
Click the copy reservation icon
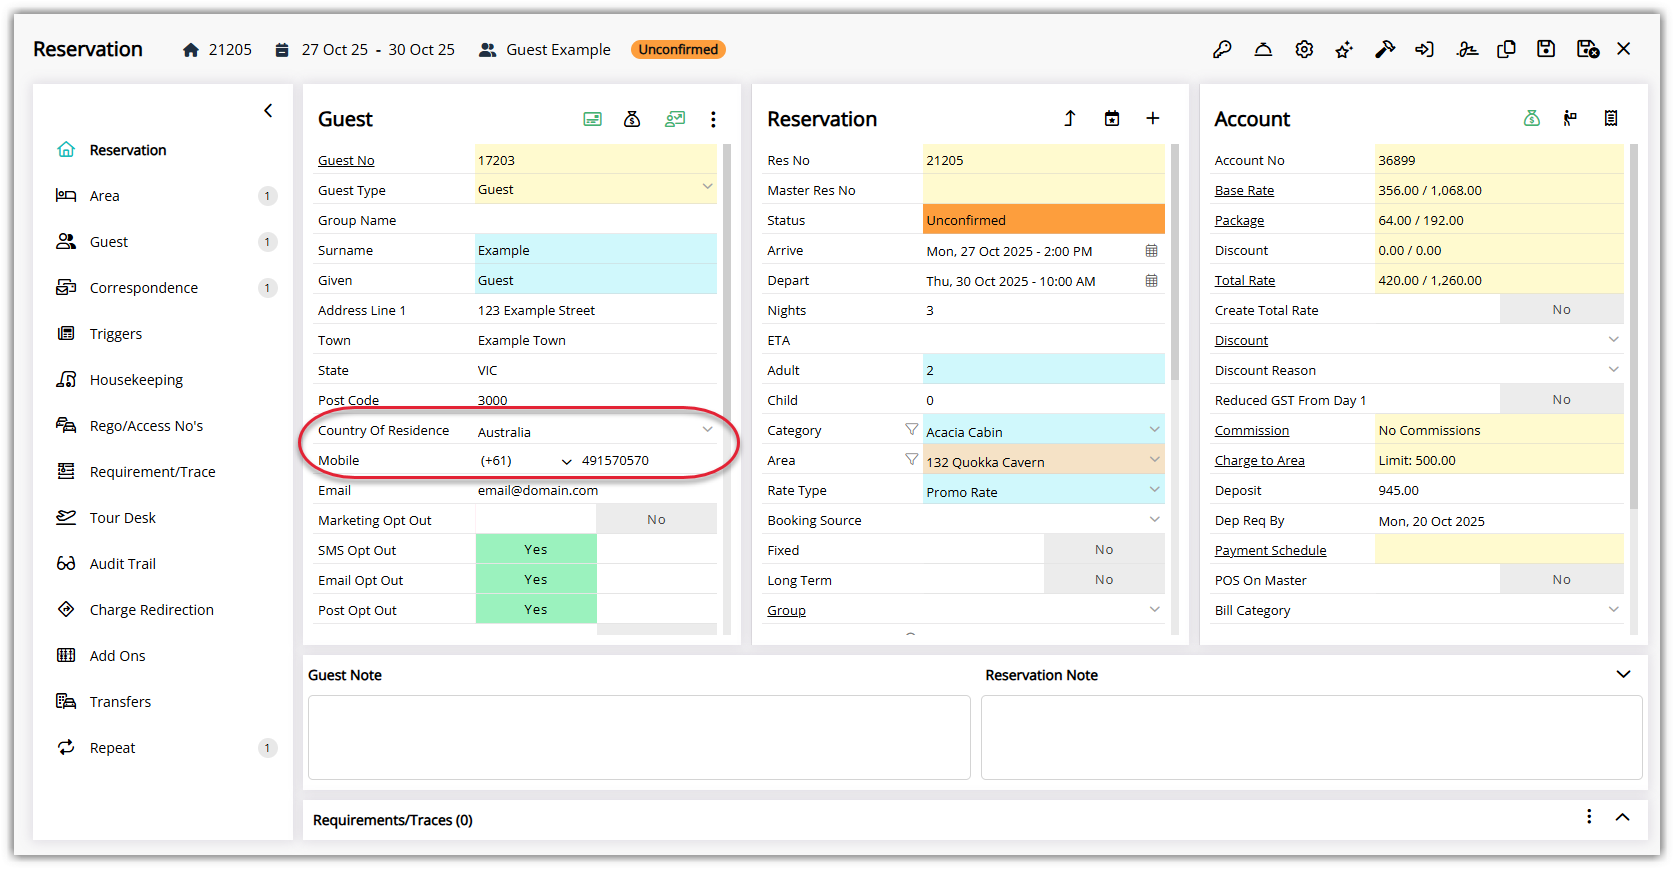tap(1506, 49)
